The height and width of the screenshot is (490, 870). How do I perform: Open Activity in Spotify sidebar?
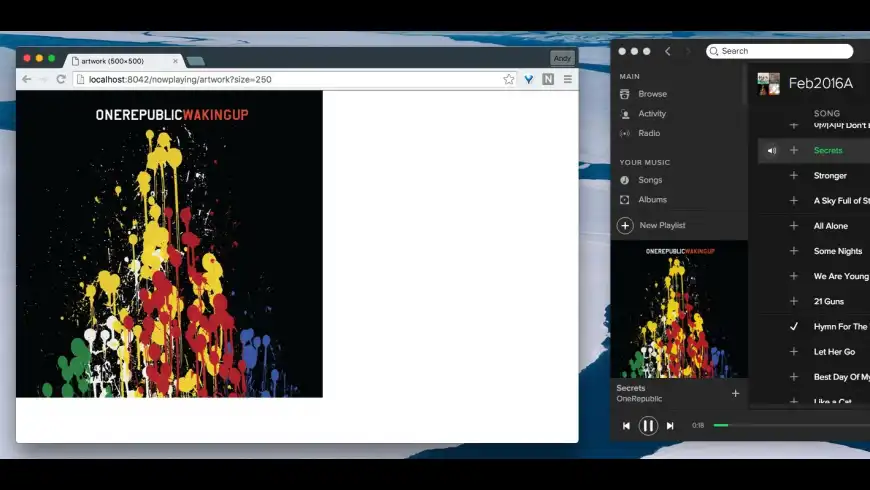tap(652, 113)
